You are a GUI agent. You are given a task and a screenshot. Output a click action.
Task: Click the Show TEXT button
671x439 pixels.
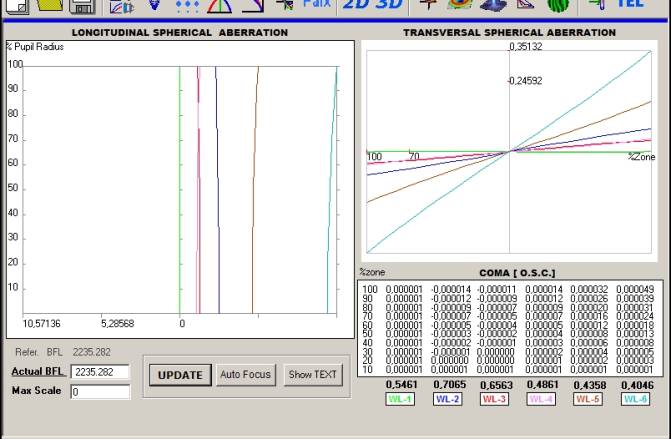pyautogui.click(x=313, y=375)
